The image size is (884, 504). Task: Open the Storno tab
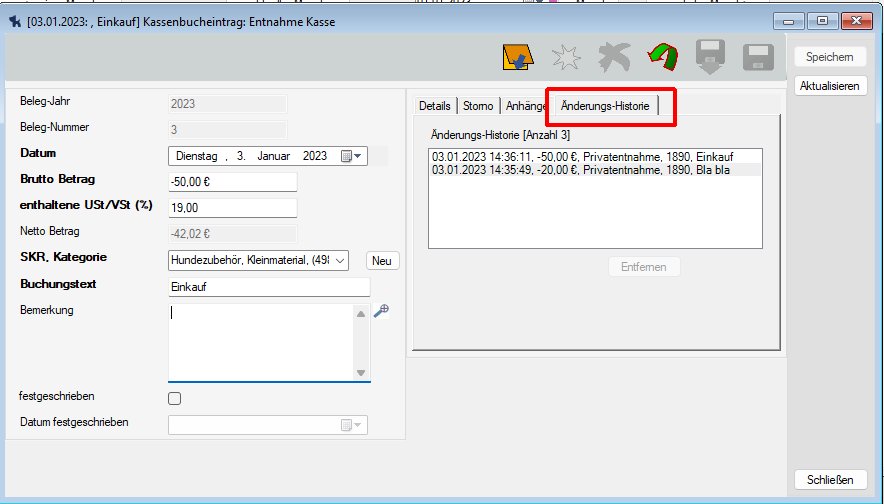(x=478, y=106)
